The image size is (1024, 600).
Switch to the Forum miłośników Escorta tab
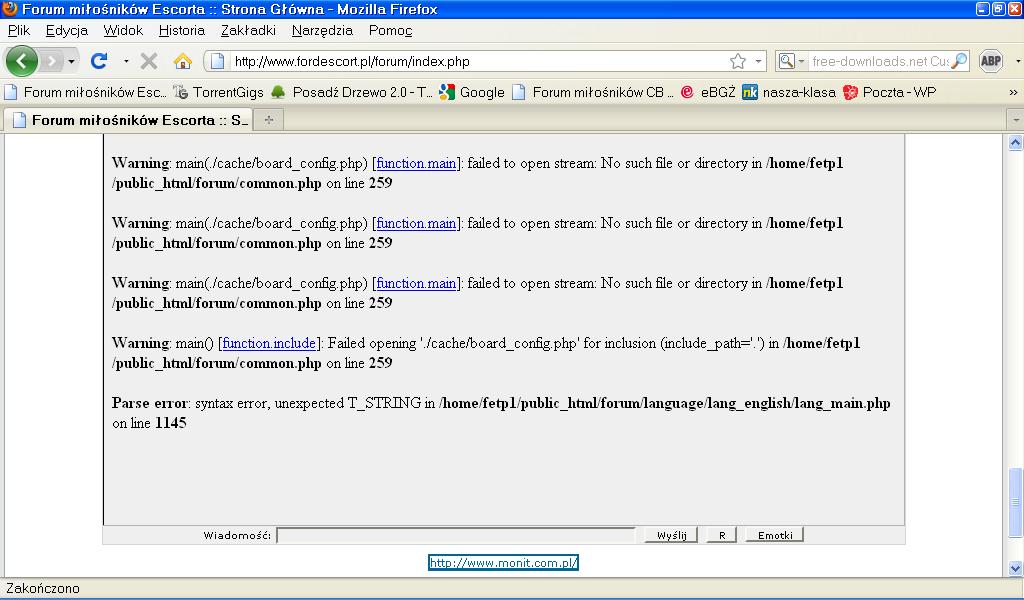pos(128,120)
